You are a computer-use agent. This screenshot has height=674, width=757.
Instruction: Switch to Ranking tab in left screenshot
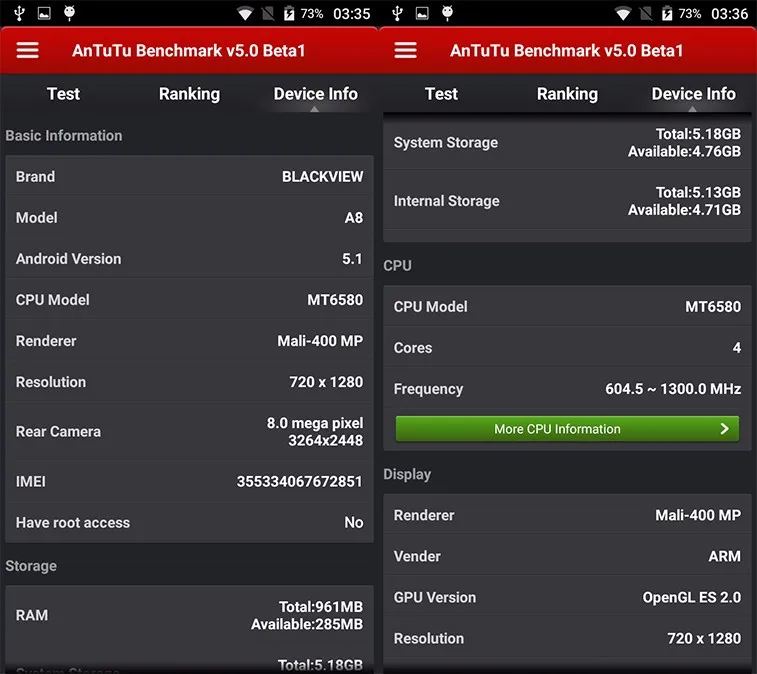pos(189,94)
